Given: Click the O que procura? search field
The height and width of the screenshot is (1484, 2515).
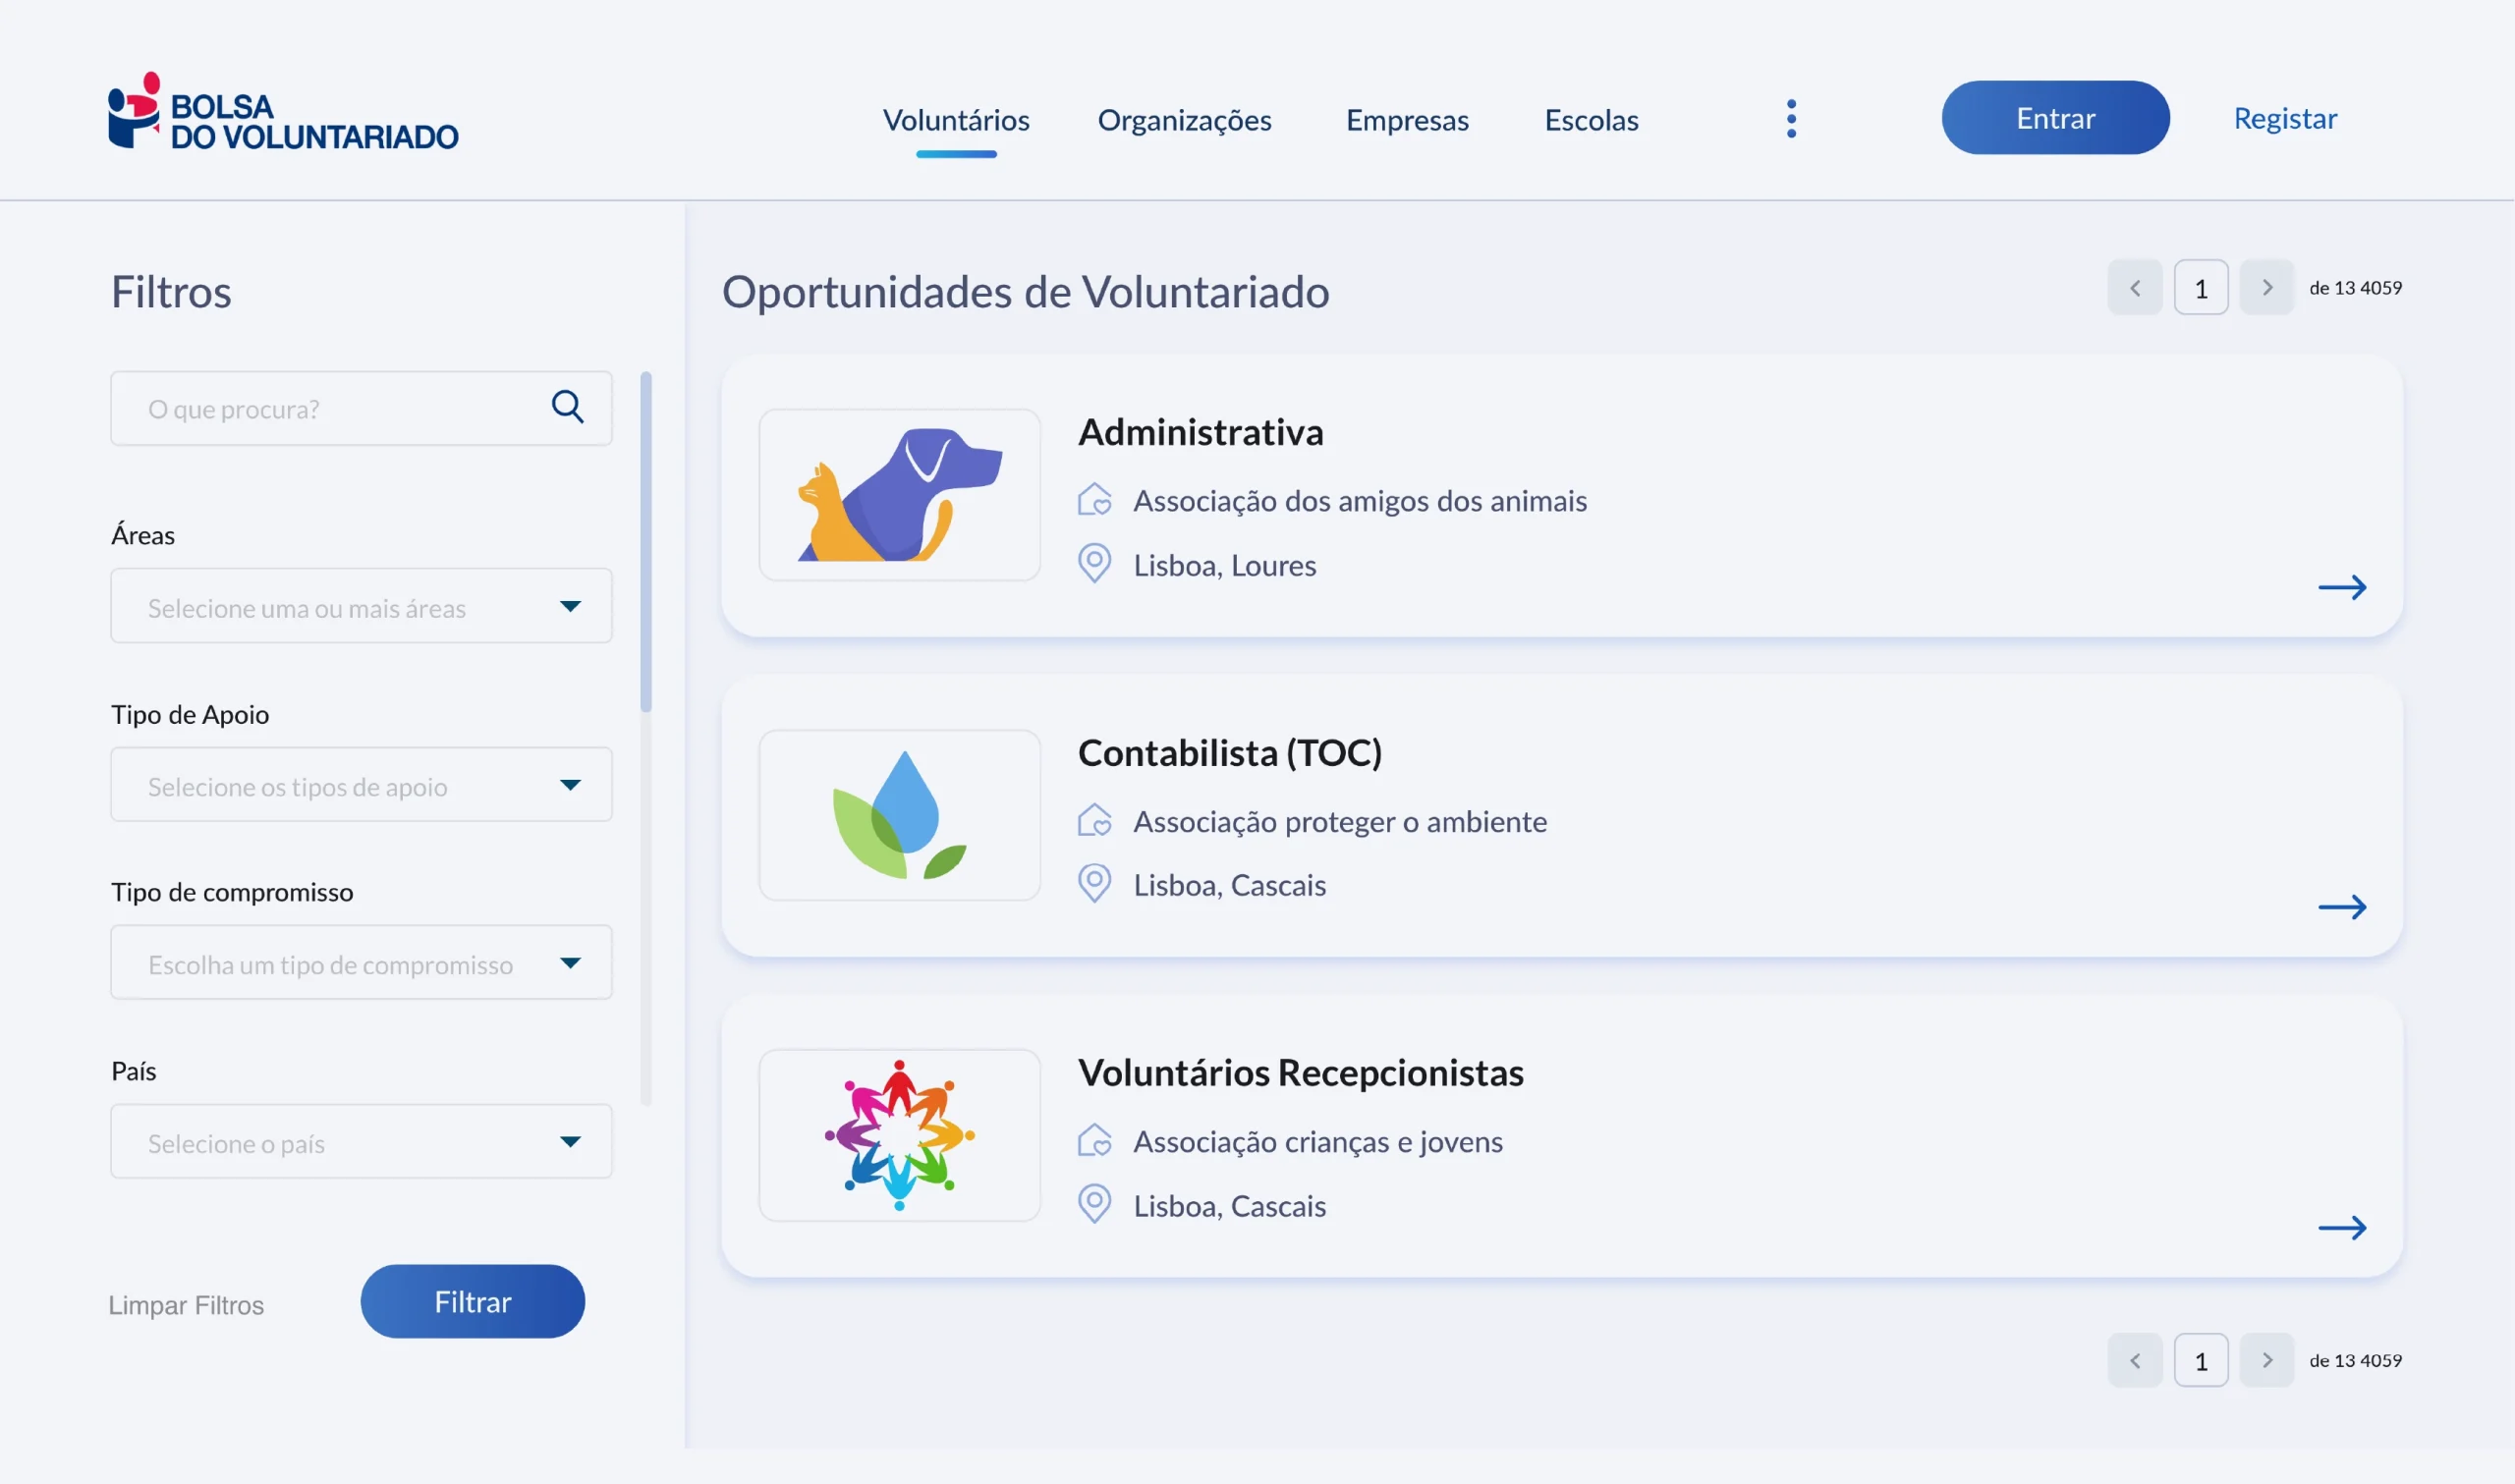Looking at the screenshot, I should point(361,408).
